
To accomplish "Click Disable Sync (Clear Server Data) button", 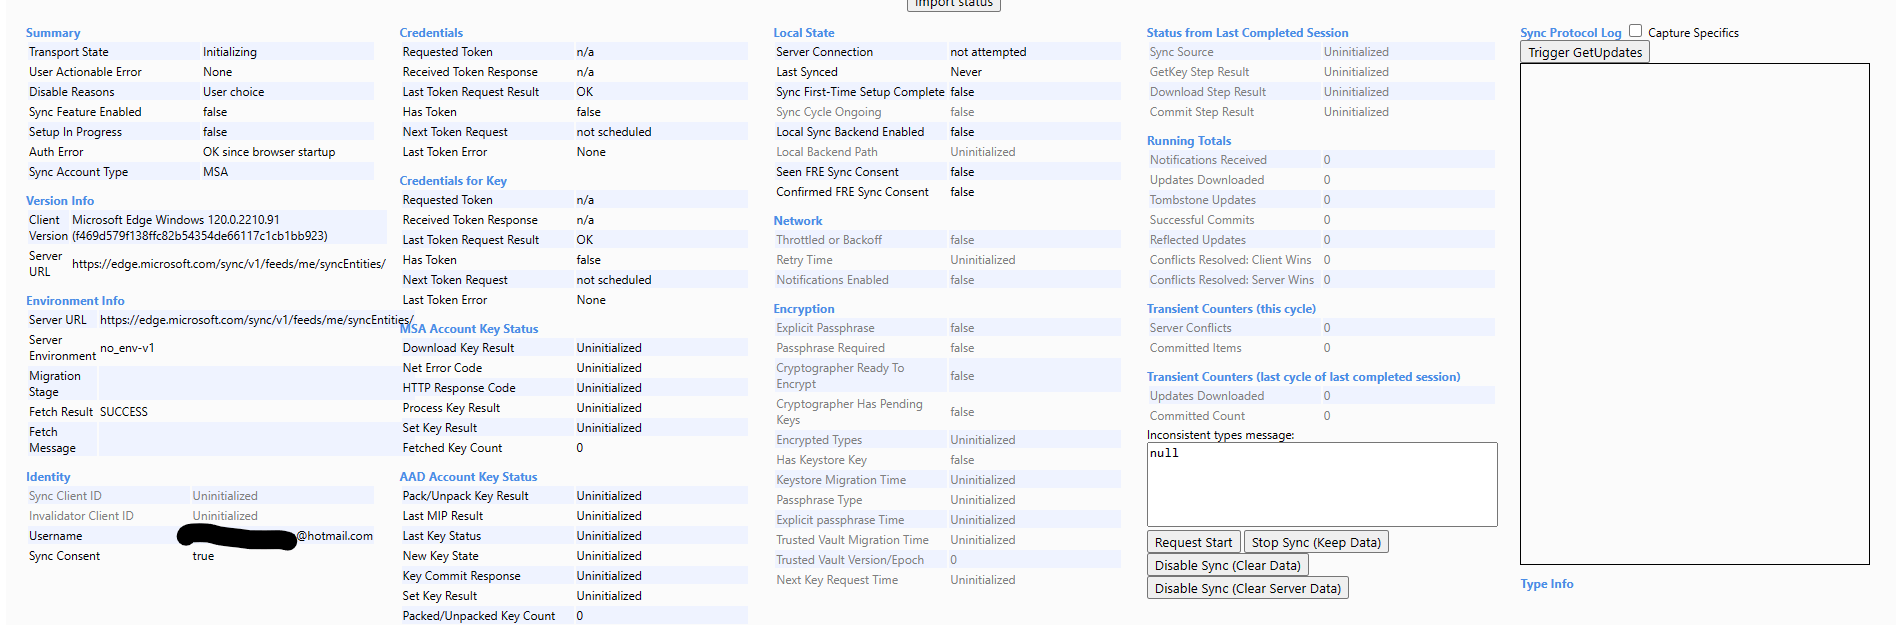I will [x=1247, y=588].
